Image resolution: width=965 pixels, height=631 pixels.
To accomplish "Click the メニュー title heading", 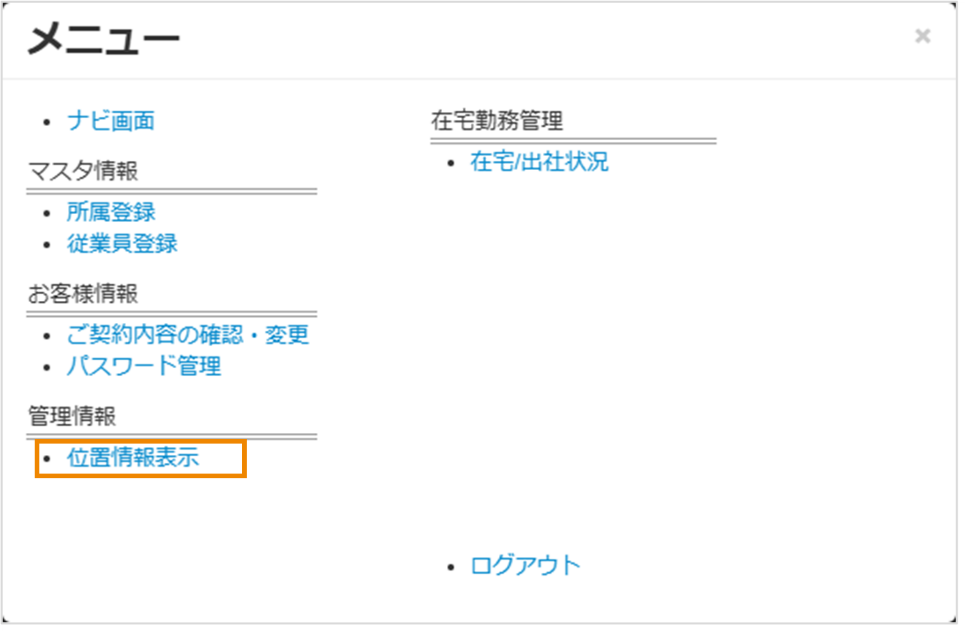I will [101, 39].
